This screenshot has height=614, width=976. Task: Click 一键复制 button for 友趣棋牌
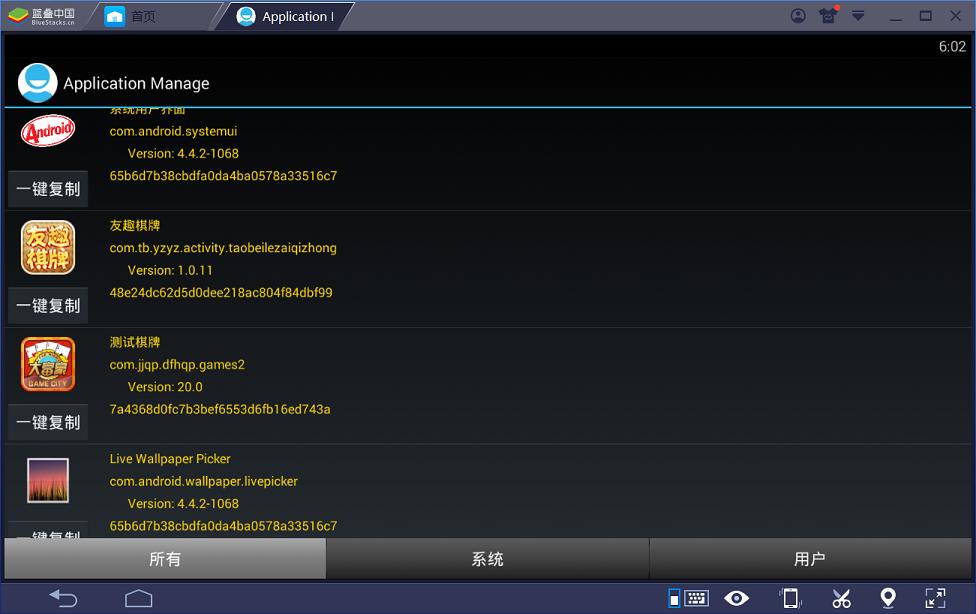(x=48, y=306)
